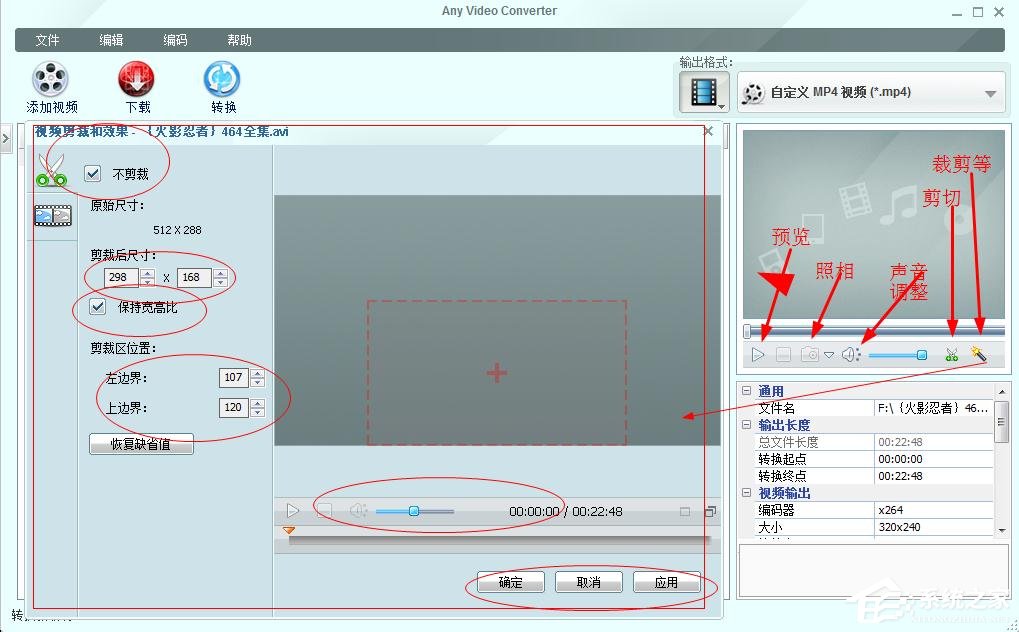Click the 确定 button to confirm

pos(509,581)
